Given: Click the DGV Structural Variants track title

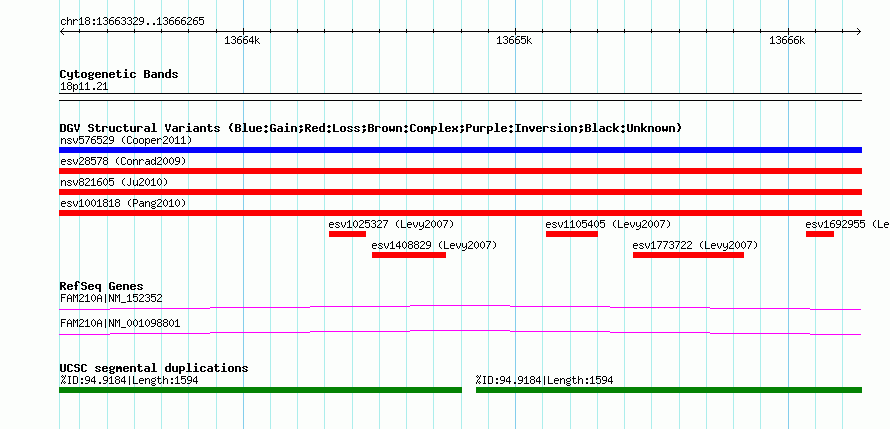Looking at the screenshot, I should [371, 128].
